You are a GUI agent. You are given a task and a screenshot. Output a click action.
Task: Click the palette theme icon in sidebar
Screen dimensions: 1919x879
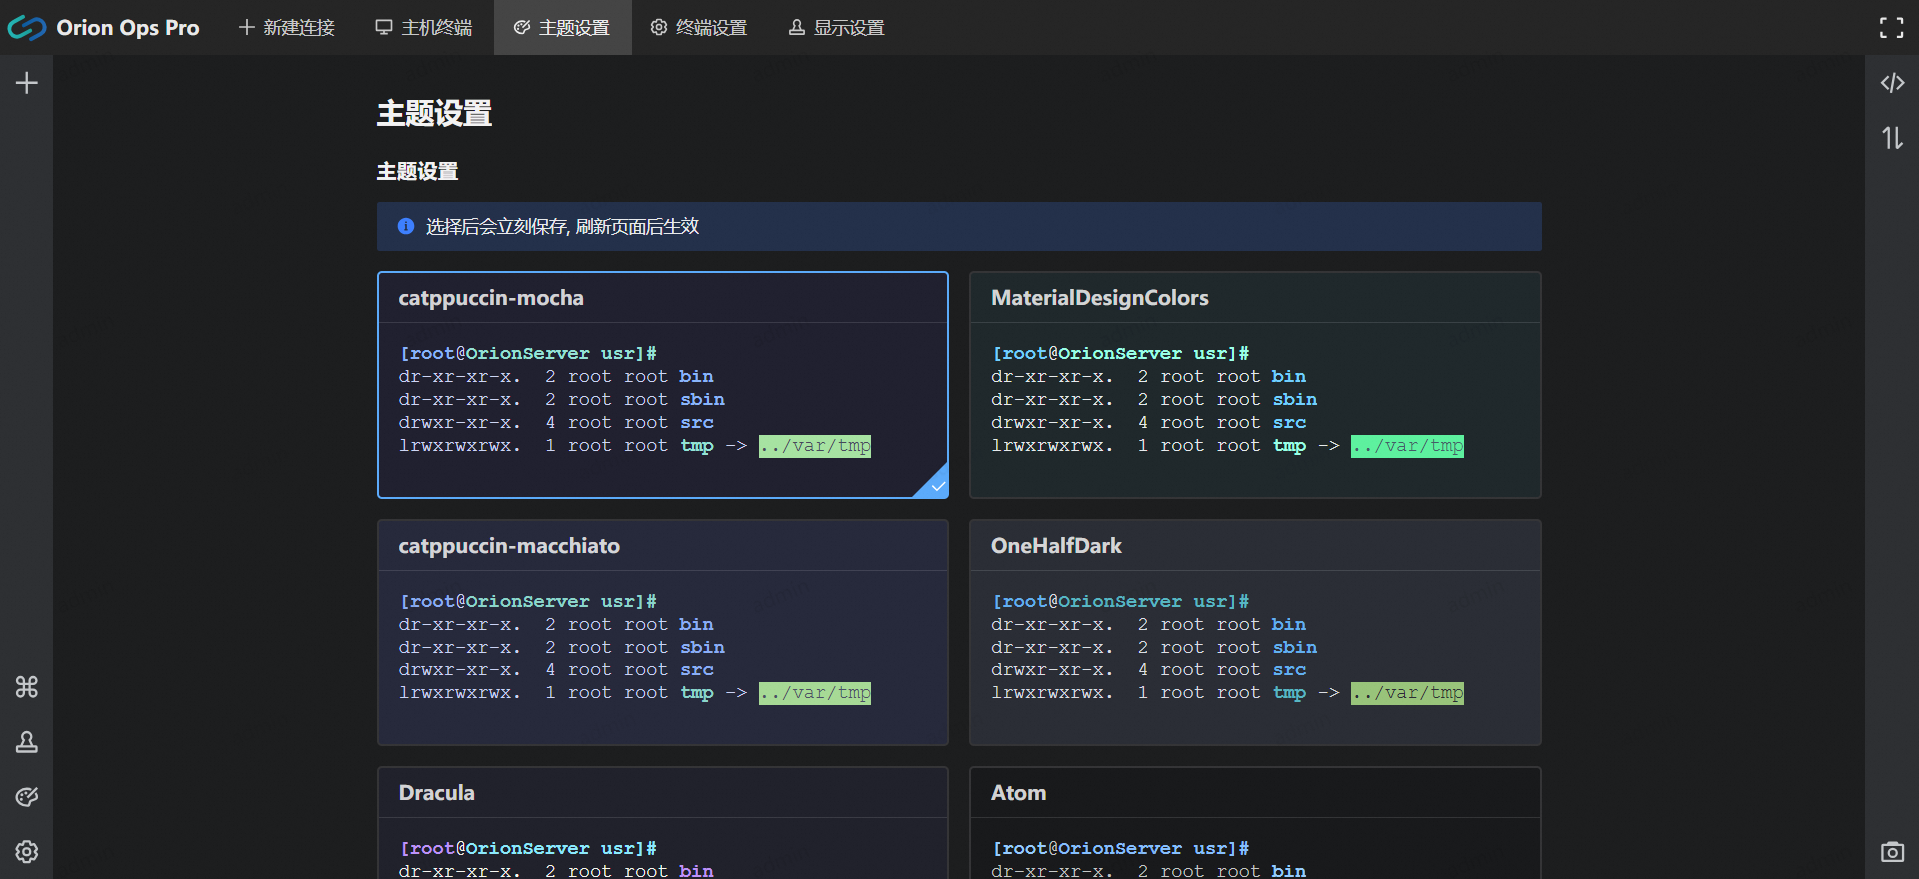coord(27,797)
